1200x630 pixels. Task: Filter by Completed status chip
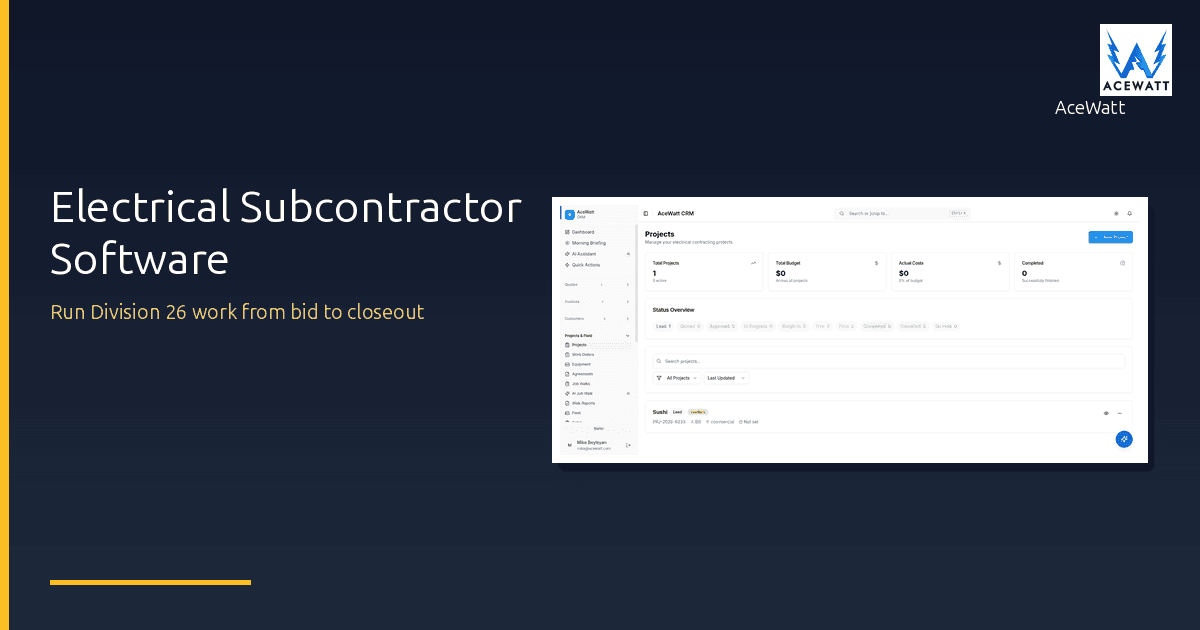[877, 326]
